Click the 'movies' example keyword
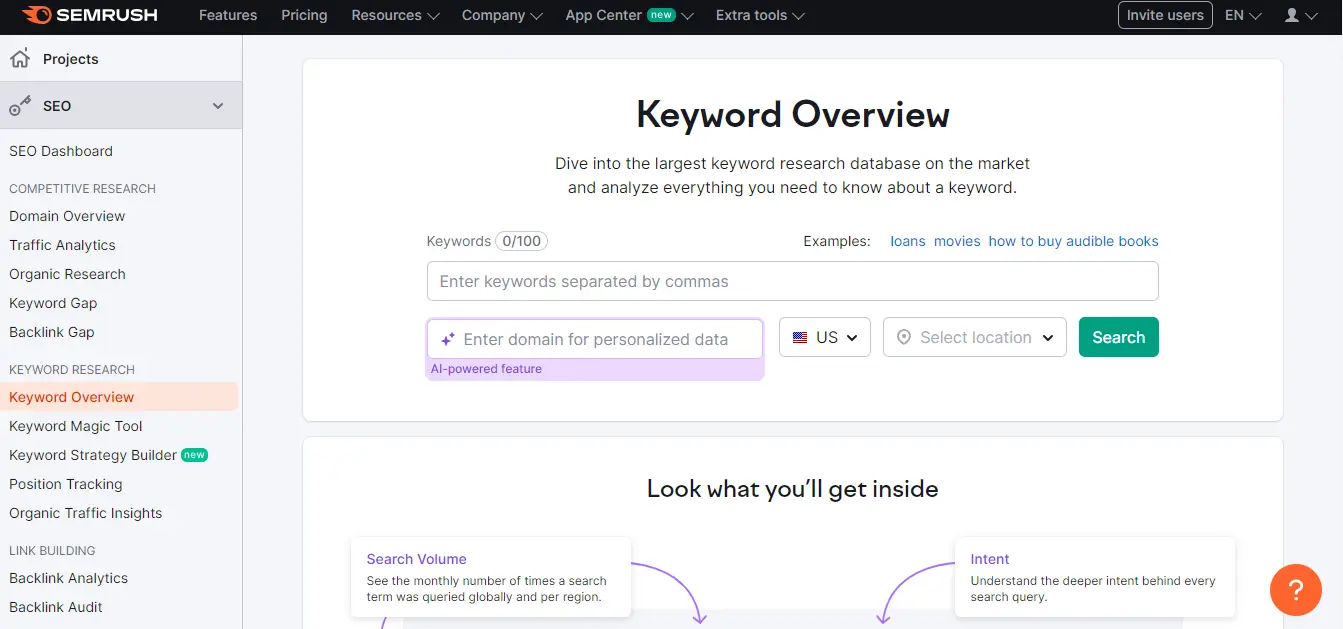 point(957,241)
